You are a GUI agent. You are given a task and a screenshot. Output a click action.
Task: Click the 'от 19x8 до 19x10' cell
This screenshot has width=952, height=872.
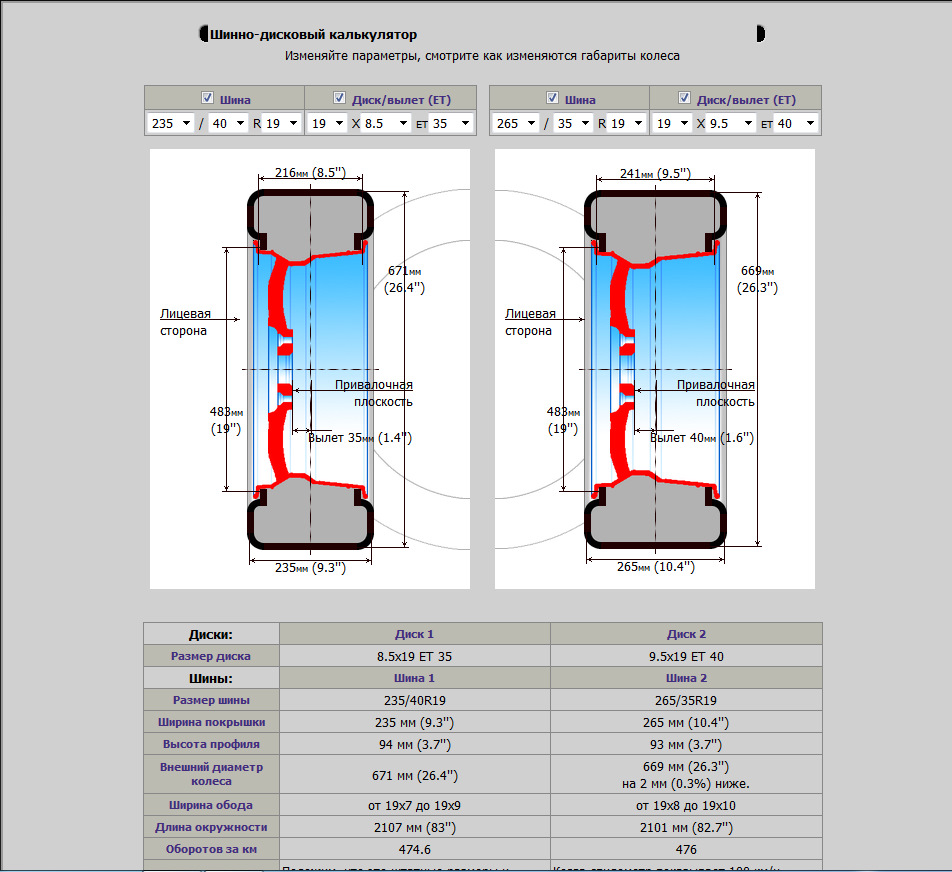pos(687,806)
